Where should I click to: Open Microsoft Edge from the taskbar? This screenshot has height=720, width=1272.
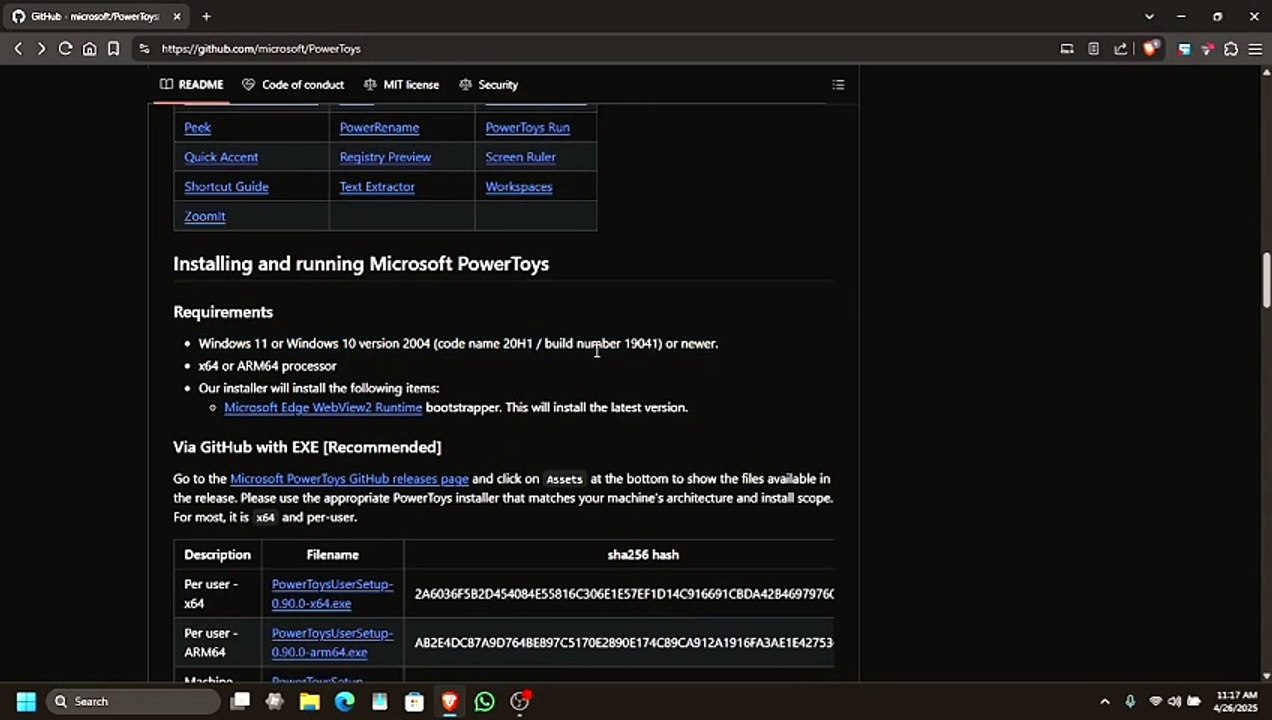tap(344, 701)
